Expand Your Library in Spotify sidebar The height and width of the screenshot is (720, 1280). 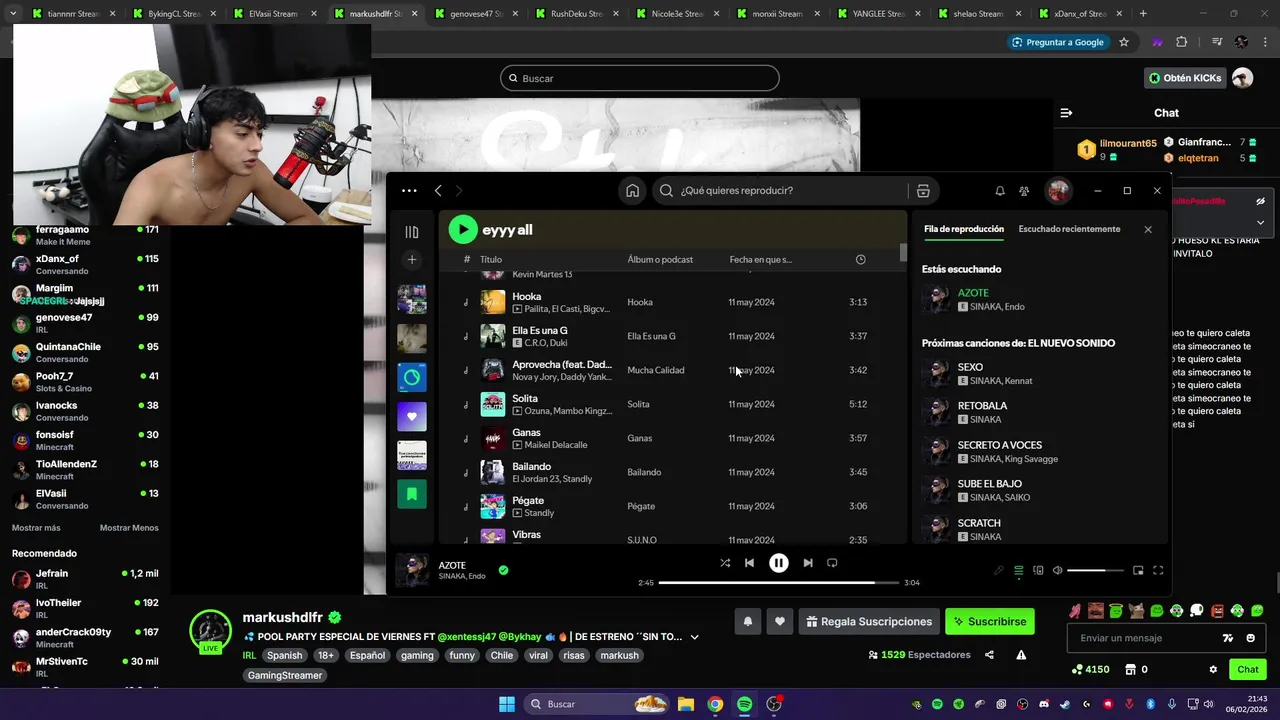tap(411, 232)
